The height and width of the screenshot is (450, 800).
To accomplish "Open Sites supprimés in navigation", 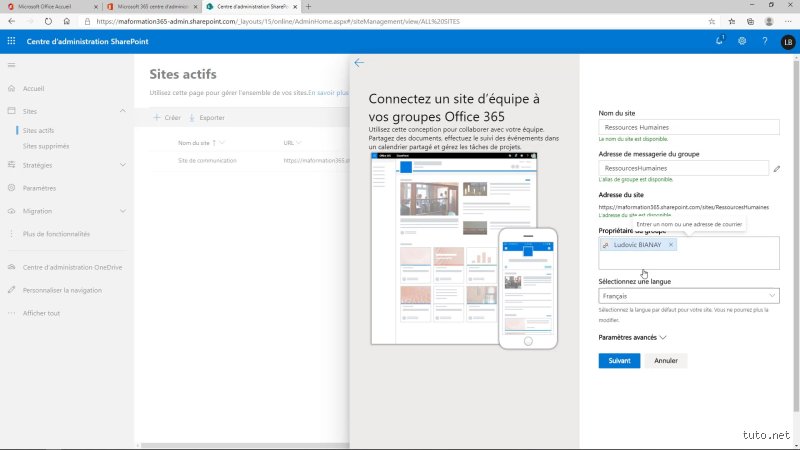I will pyautogui.click(x=46, y=146).
